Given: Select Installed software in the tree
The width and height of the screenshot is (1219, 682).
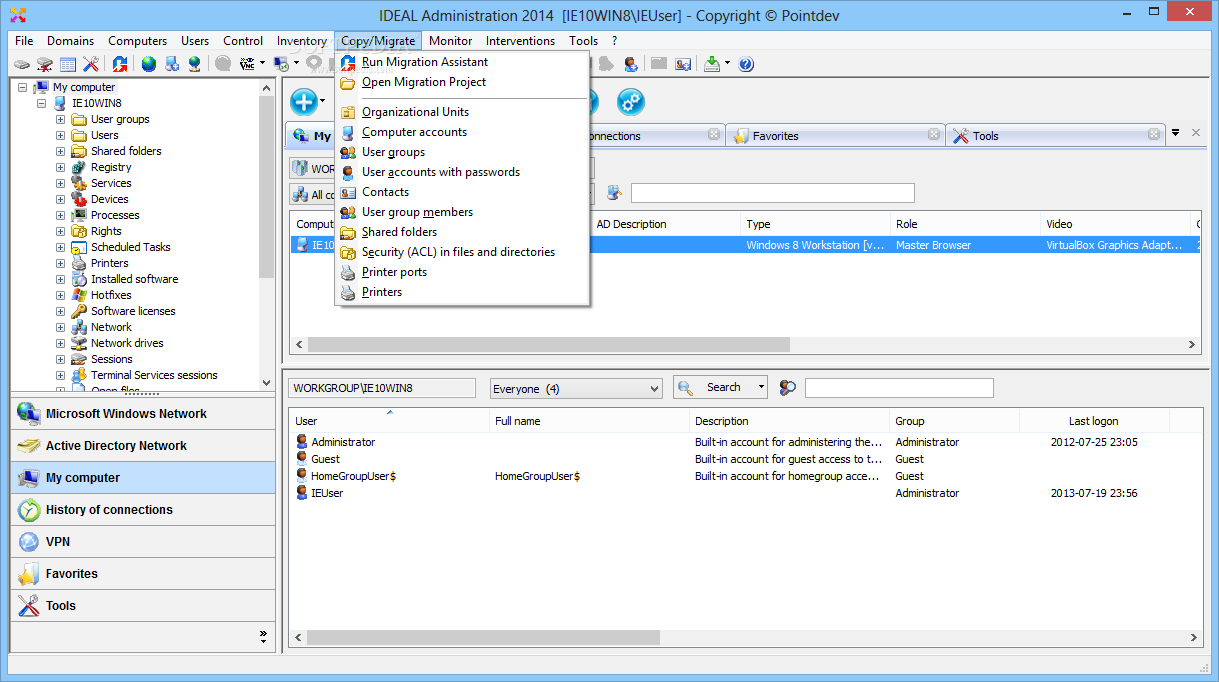Looking at the screenshot, I should 134,279.
